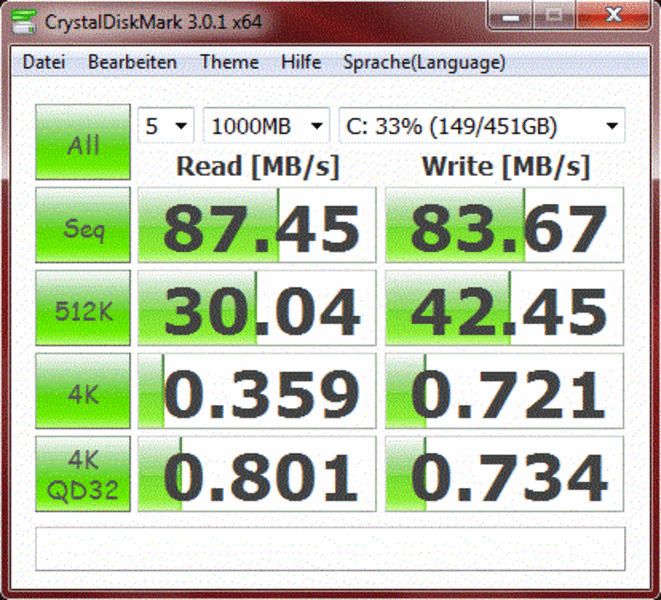The height and width of the screenshot is (600, 661).
Task: Close the CrystalDiskMark window
Action: pyautogui.click(x=613, y=17)
